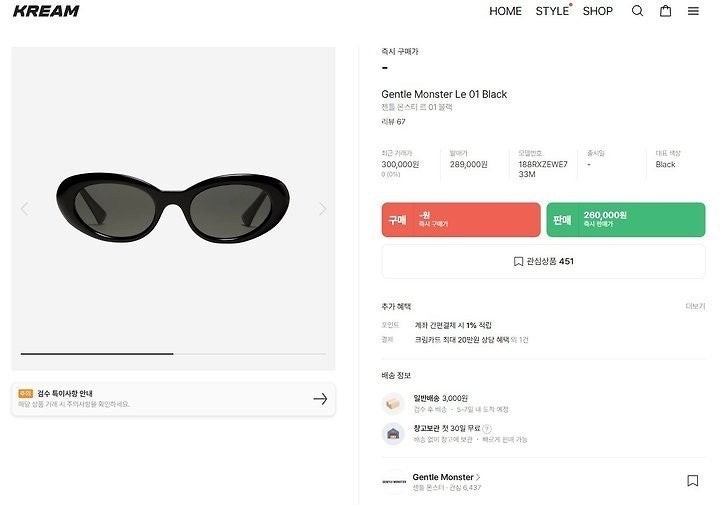This screenshot has height=505, width=720.
Task: Open the hamburger menu icon
Action: [x=693, y=11]
